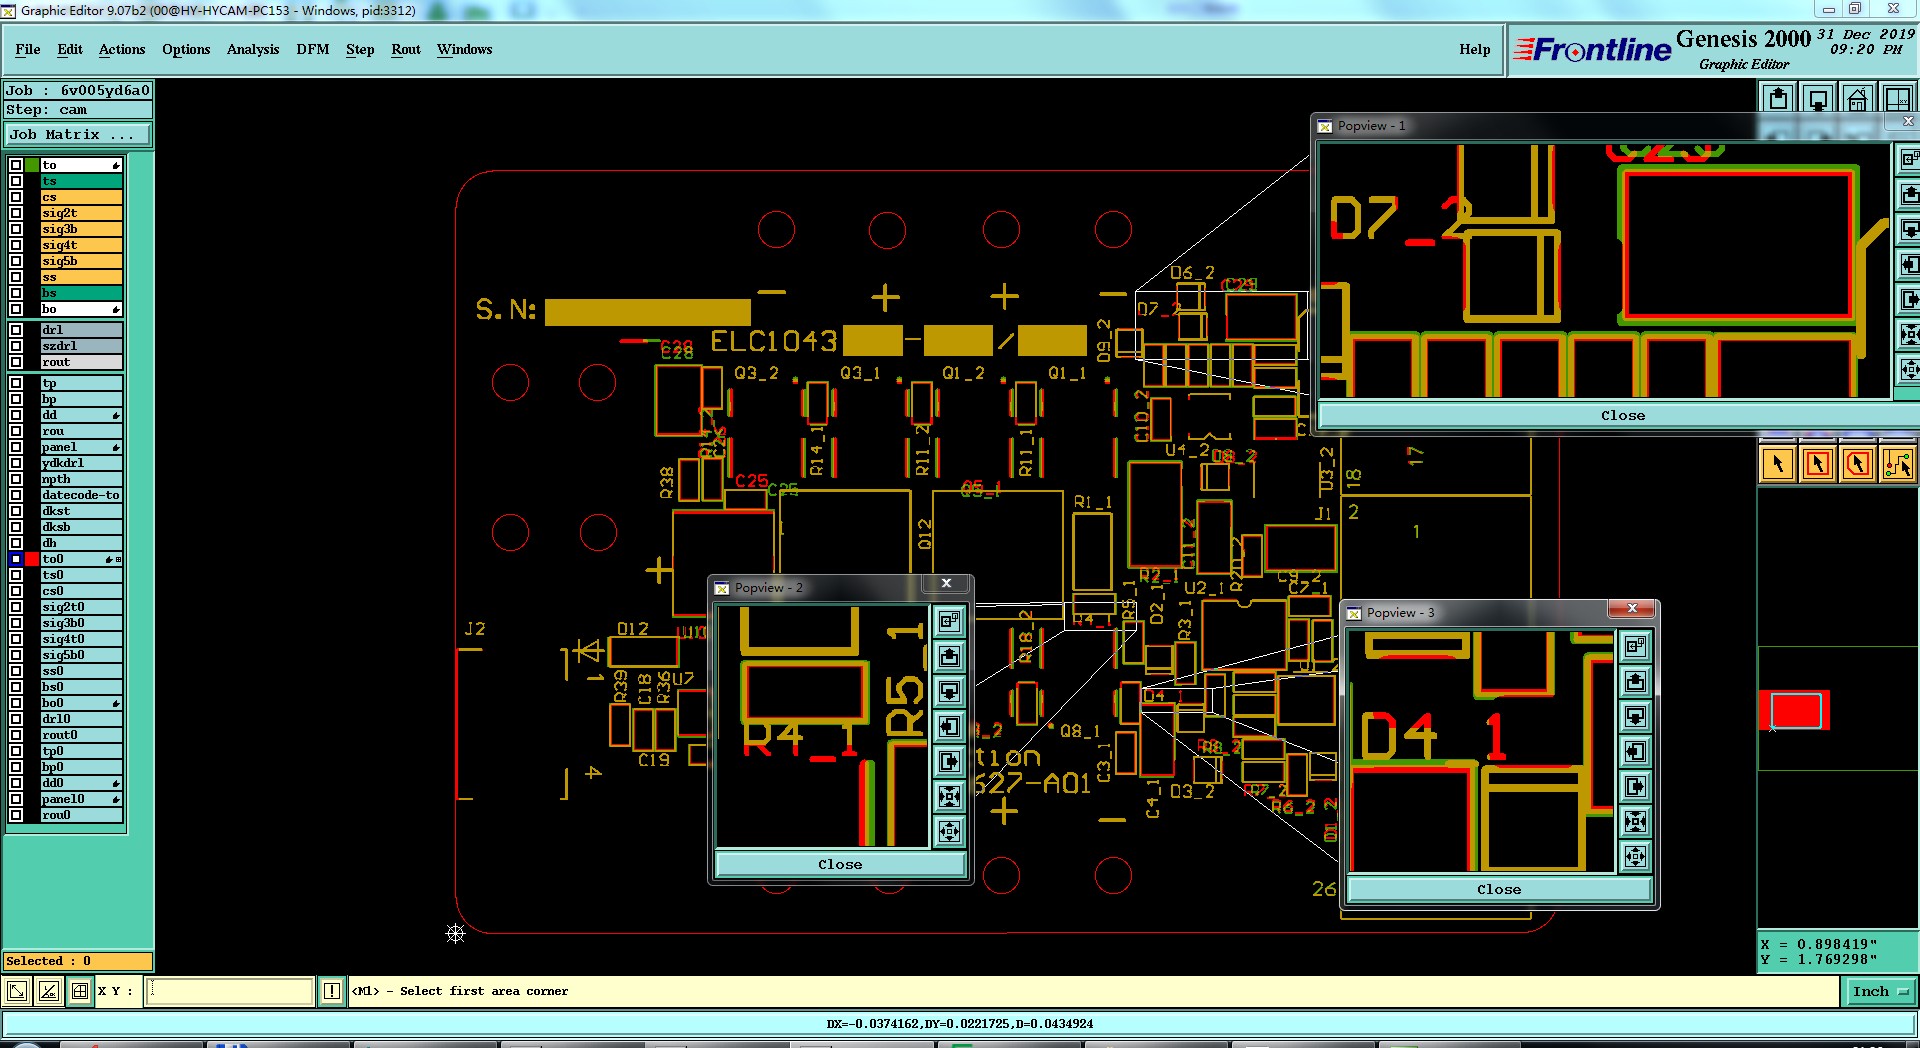
Task: Click the zoom-fit icon in Popview 2 sidebar
Action: (949, 796)
